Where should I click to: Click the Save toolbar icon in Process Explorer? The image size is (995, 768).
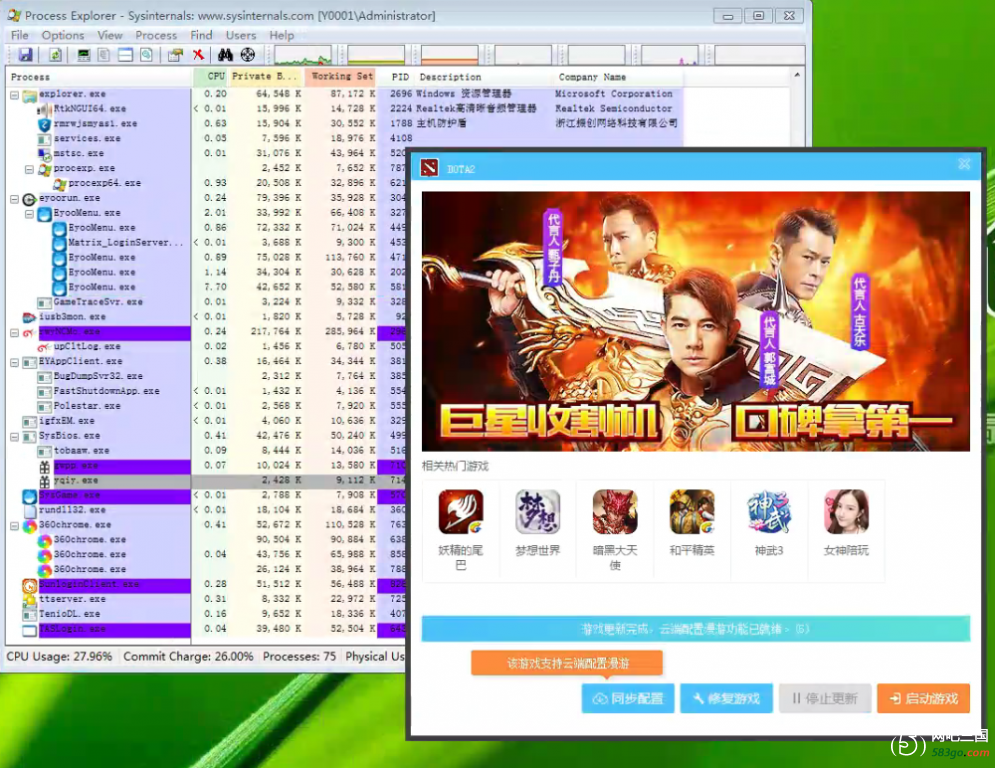(x=25, y=55)
